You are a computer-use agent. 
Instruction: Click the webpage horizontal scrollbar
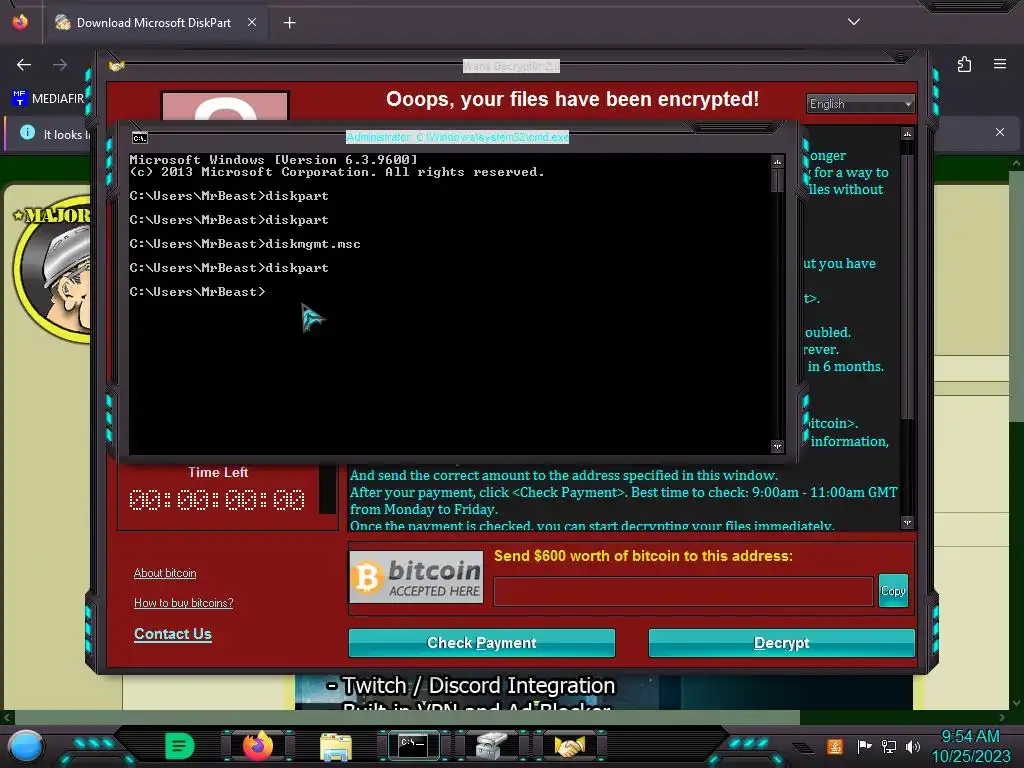[x=405, y=717]
